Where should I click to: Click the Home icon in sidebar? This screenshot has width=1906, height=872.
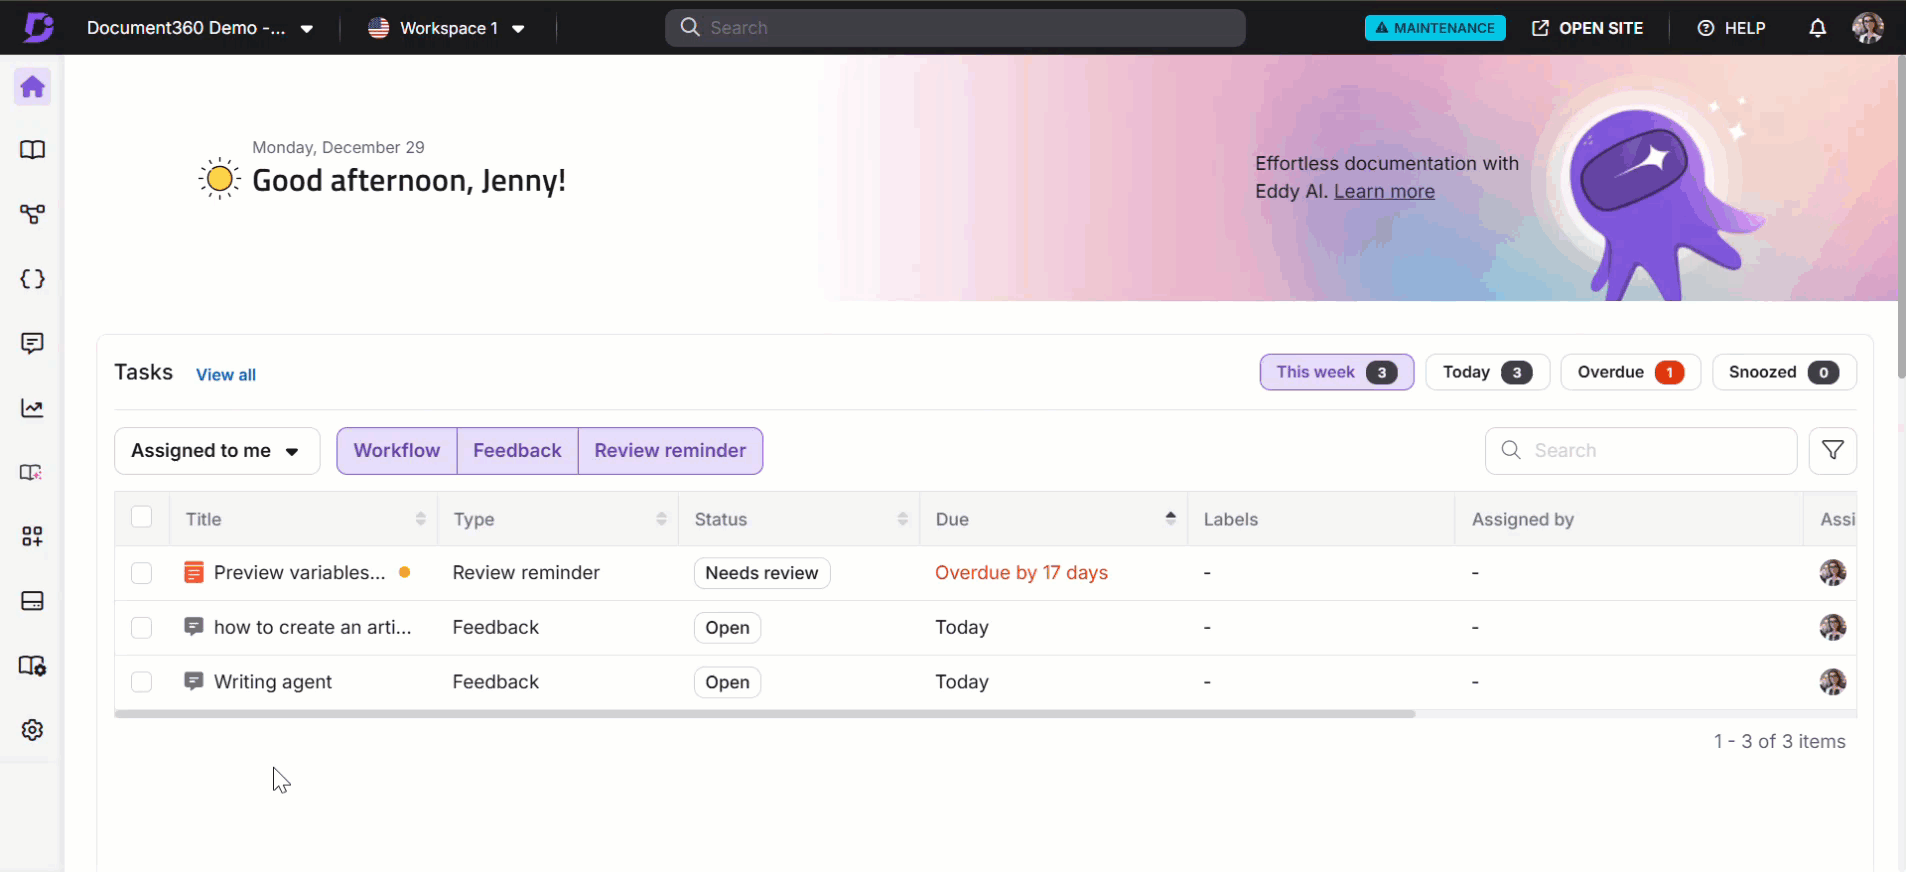[x=32, y=87]
